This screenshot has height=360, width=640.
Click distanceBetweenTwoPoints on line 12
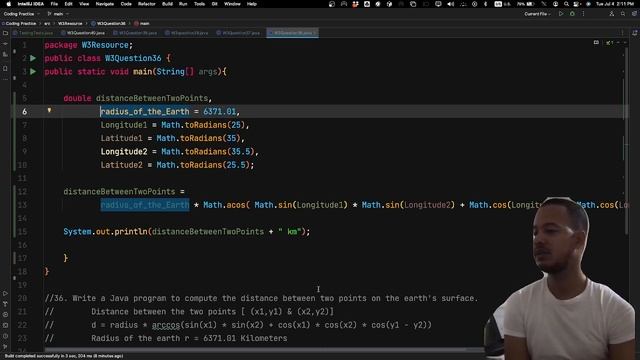pyautogui.click(x=119, y=191)
